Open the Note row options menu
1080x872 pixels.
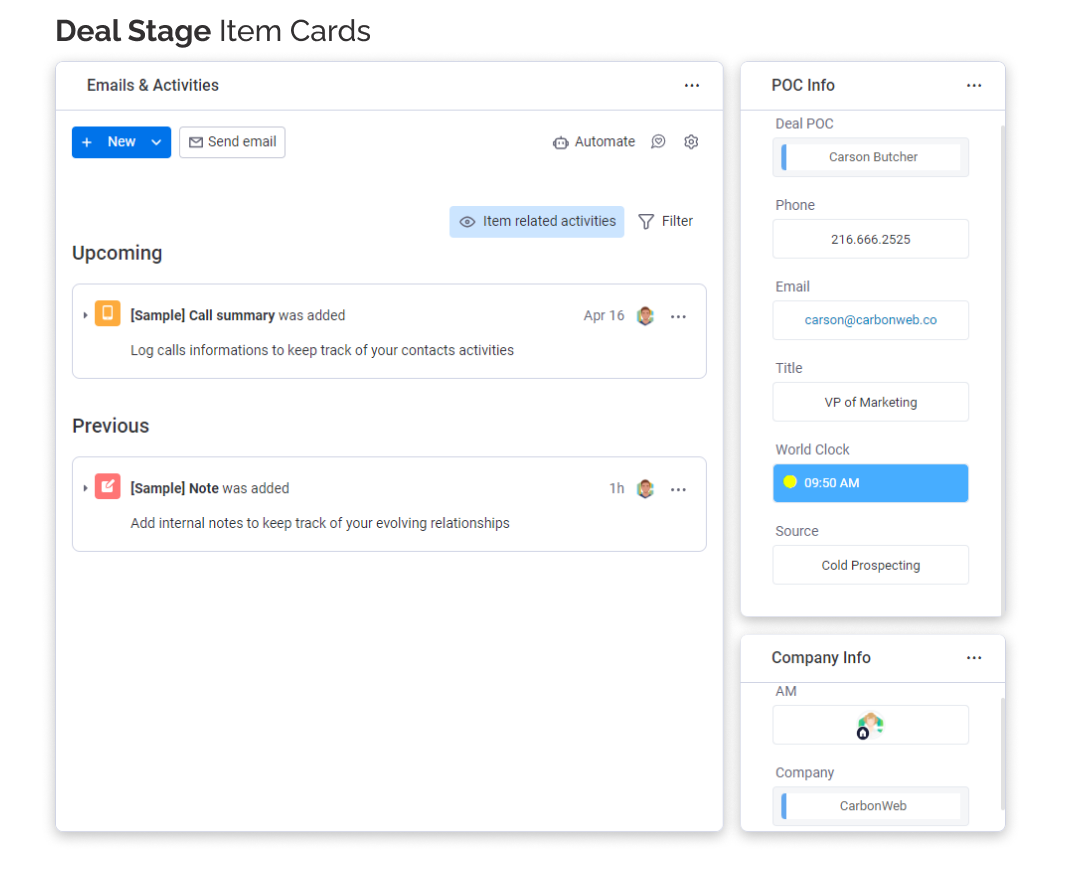click(x=678, y=490)
